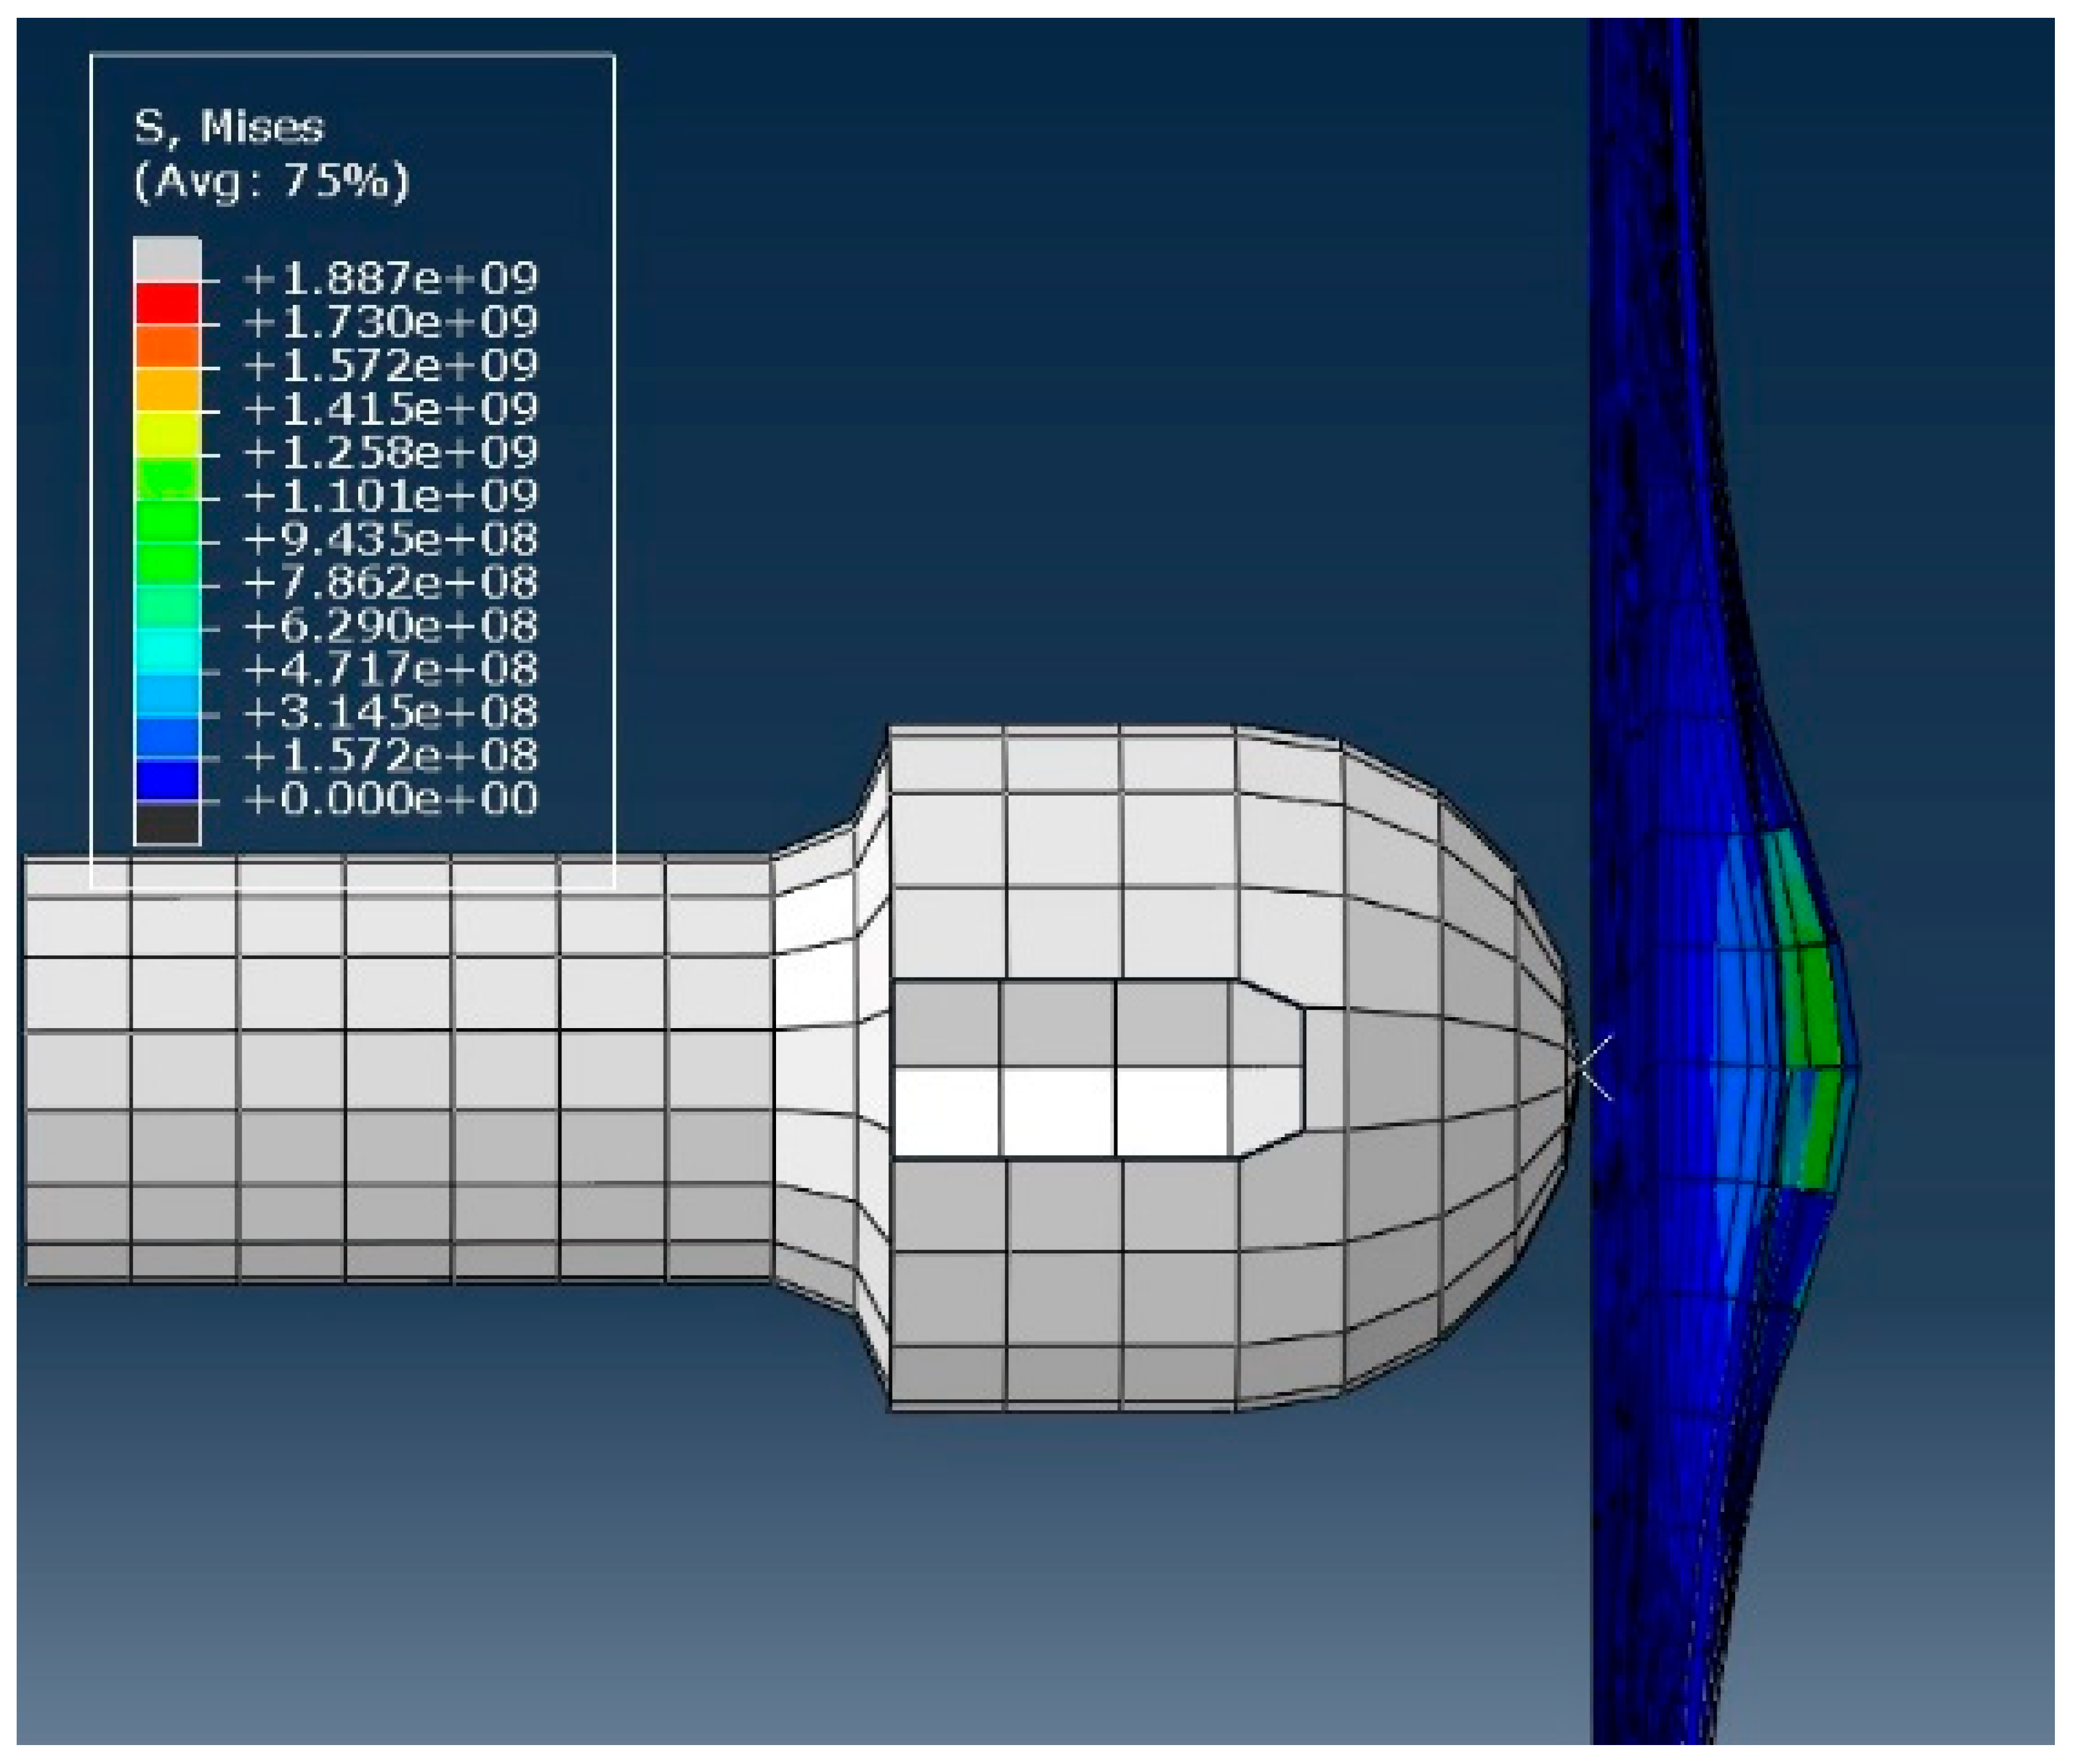Click the cyan legend color band
The height and width of the screenshot is (1764, 2079).
(x=167, y=650)
